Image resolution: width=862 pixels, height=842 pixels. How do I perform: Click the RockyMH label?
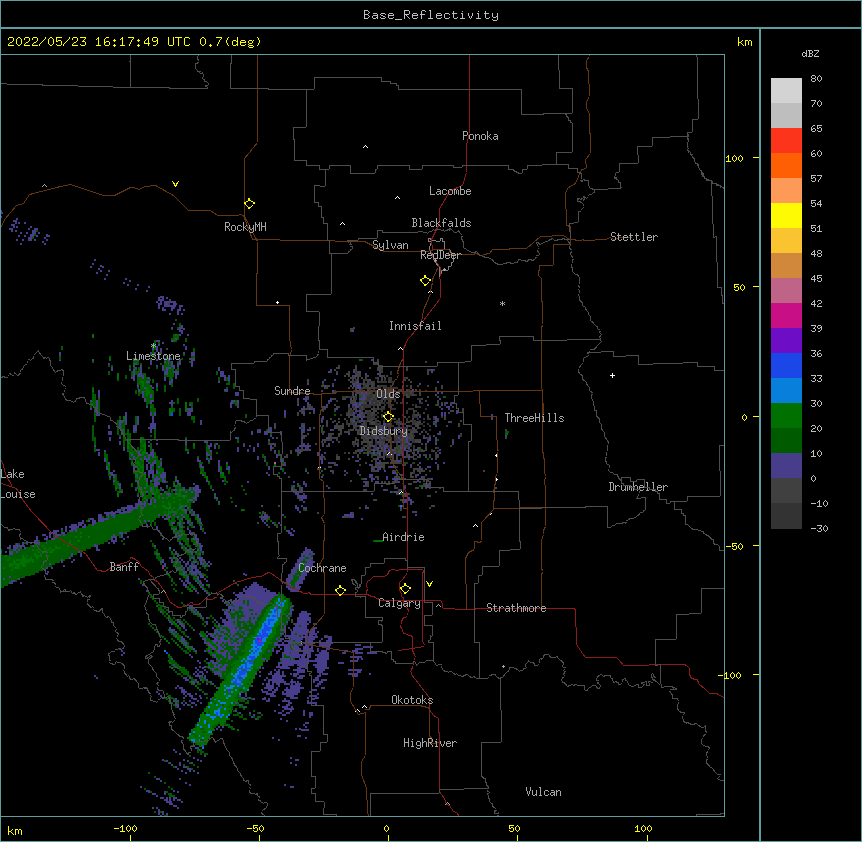(x=245, y=227)
